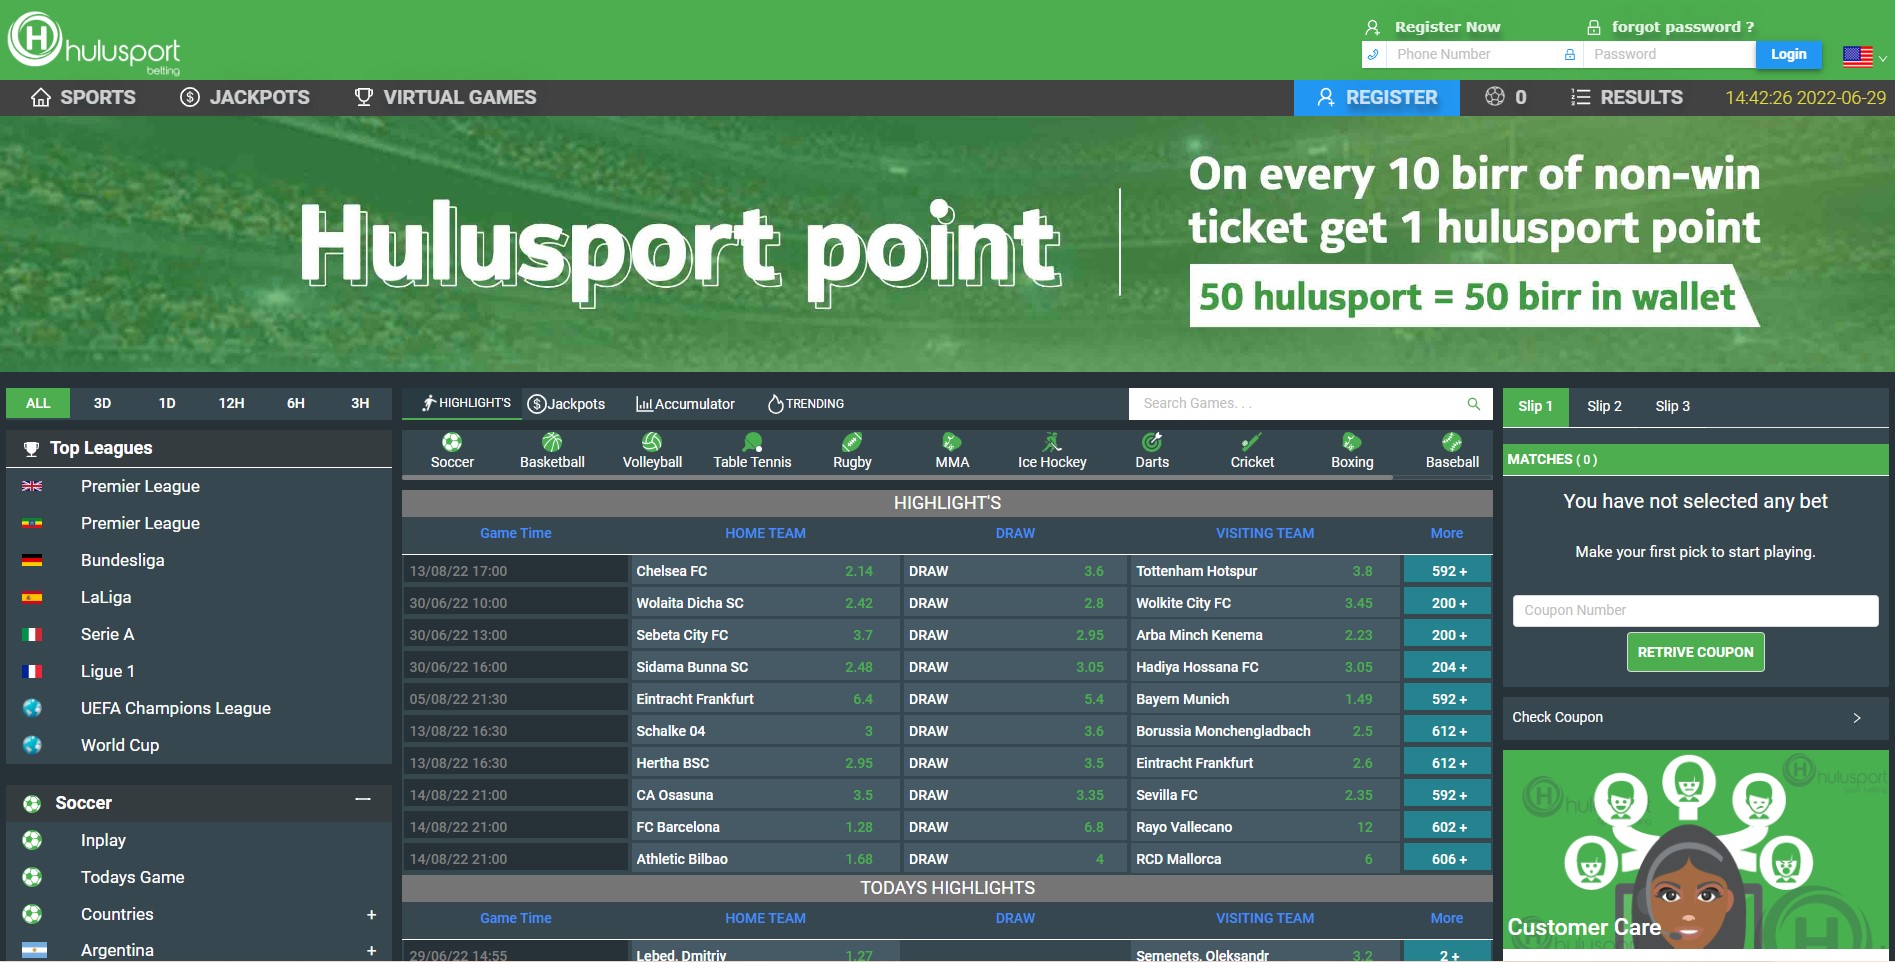
Task: Open the JACKPOTS menu
Action: tap(245, 97)
